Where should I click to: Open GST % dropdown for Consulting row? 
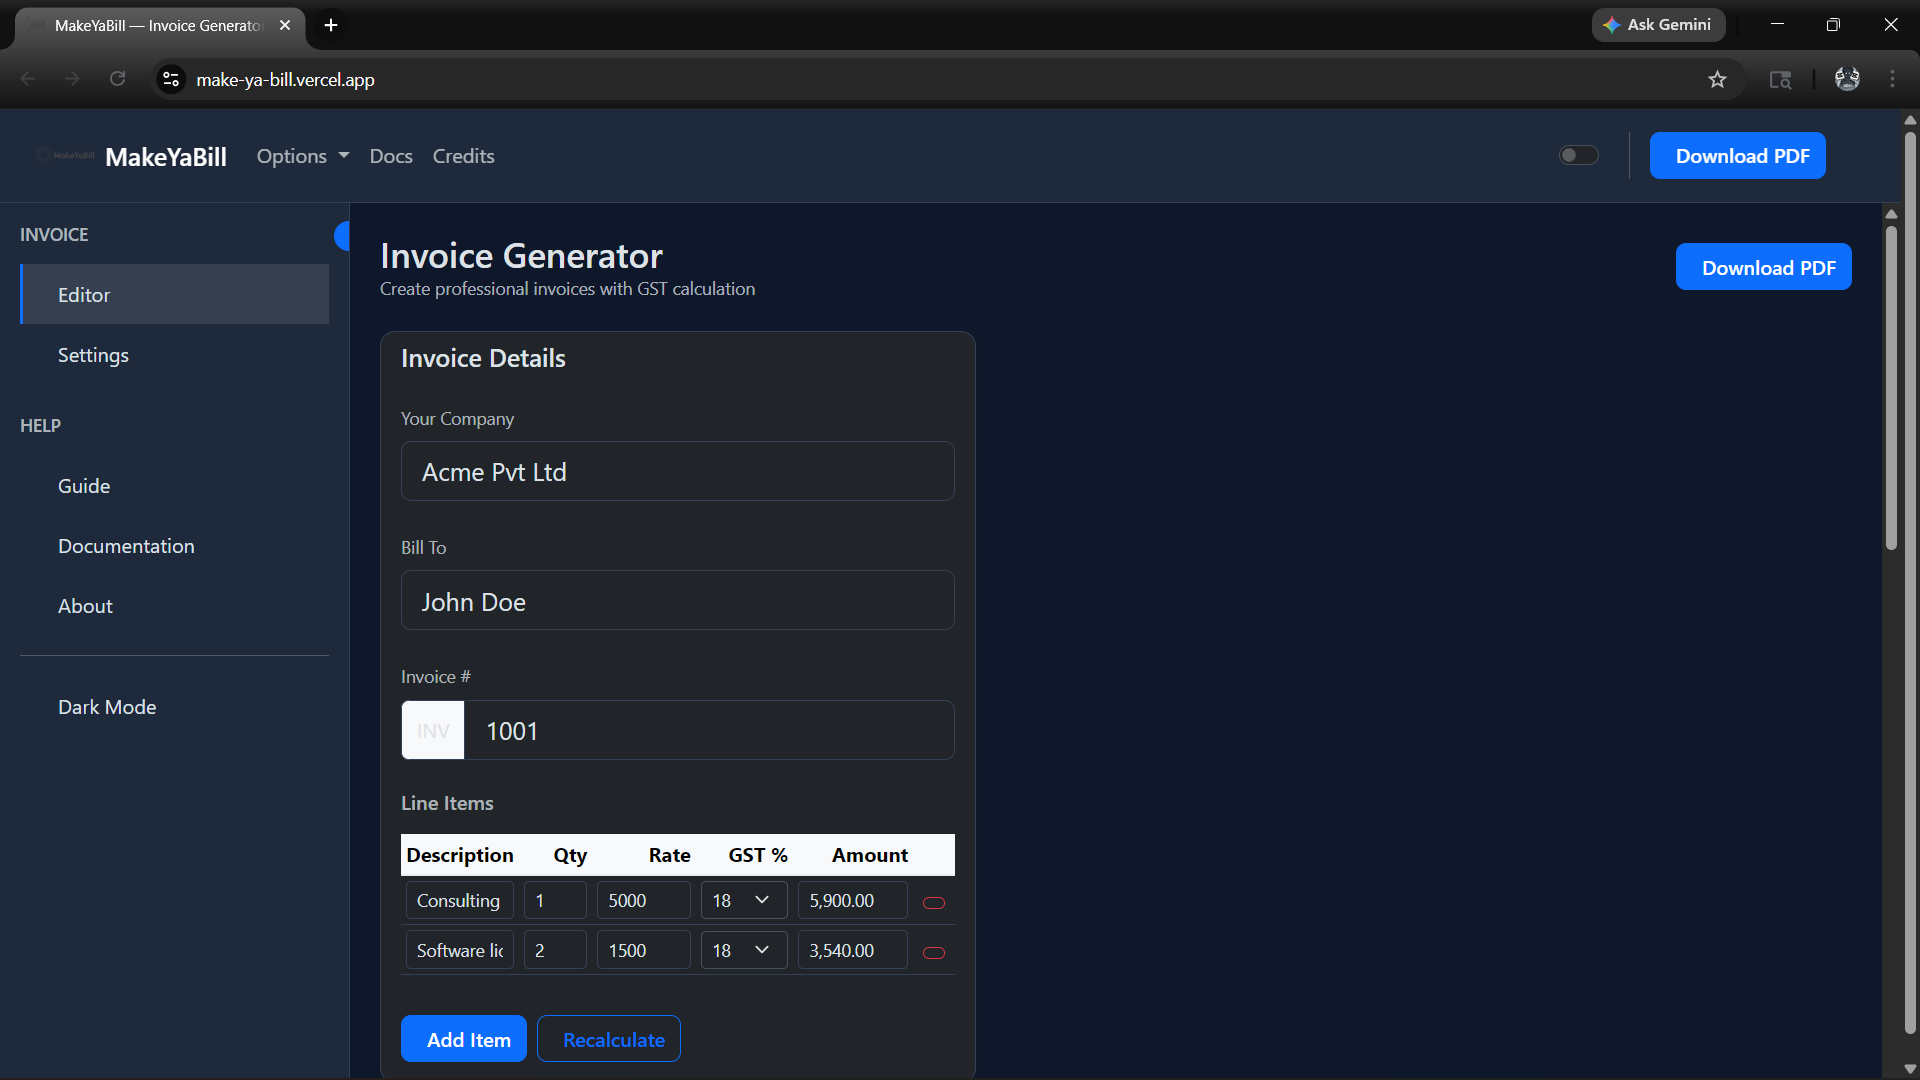click(x=743, y=900)
